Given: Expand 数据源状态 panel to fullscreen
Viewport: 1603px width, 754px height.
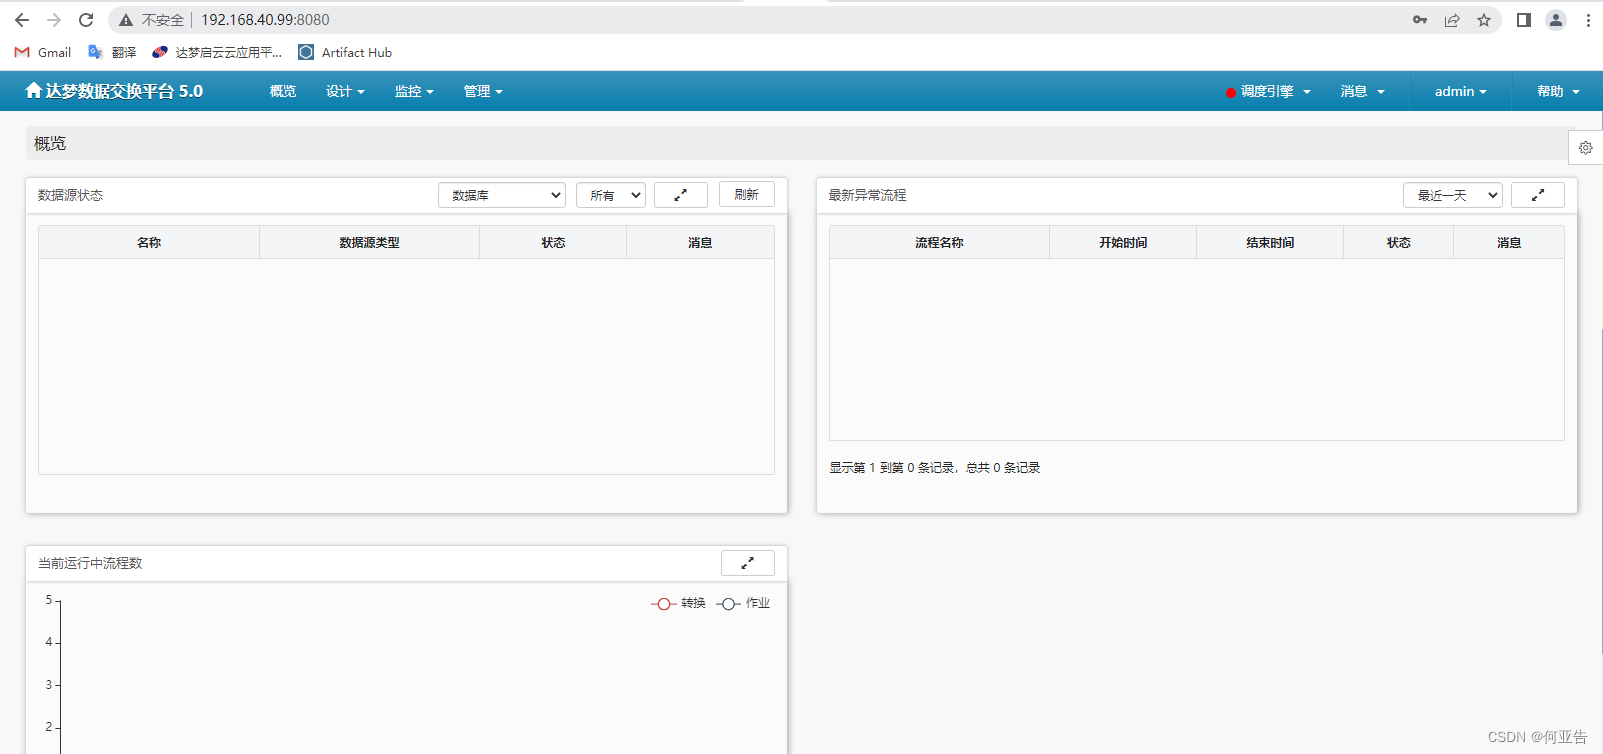Looking at the screenshot, I should pos(681,195).
